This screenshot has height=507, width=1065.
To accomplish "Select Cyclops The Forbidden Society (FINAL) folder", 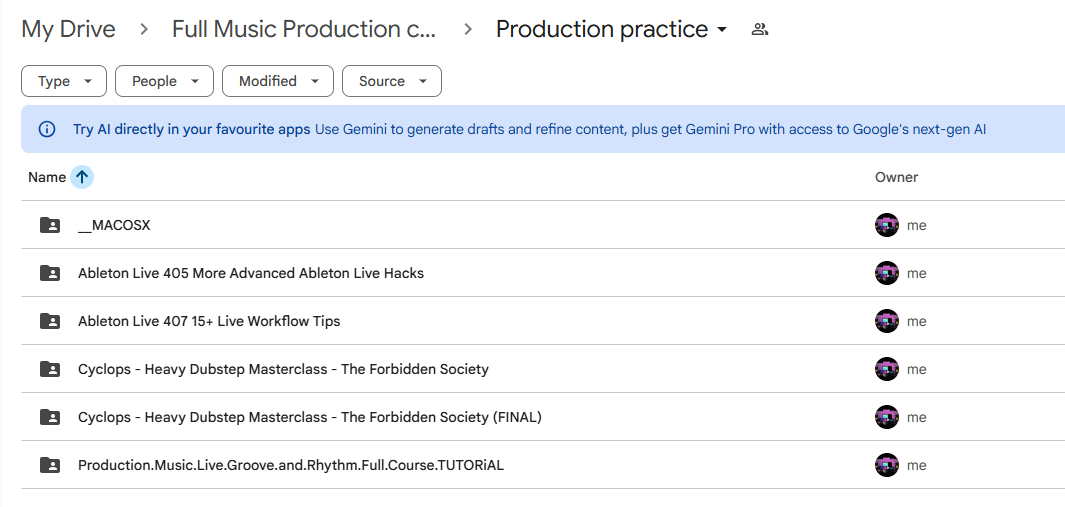I will [310, 417].
